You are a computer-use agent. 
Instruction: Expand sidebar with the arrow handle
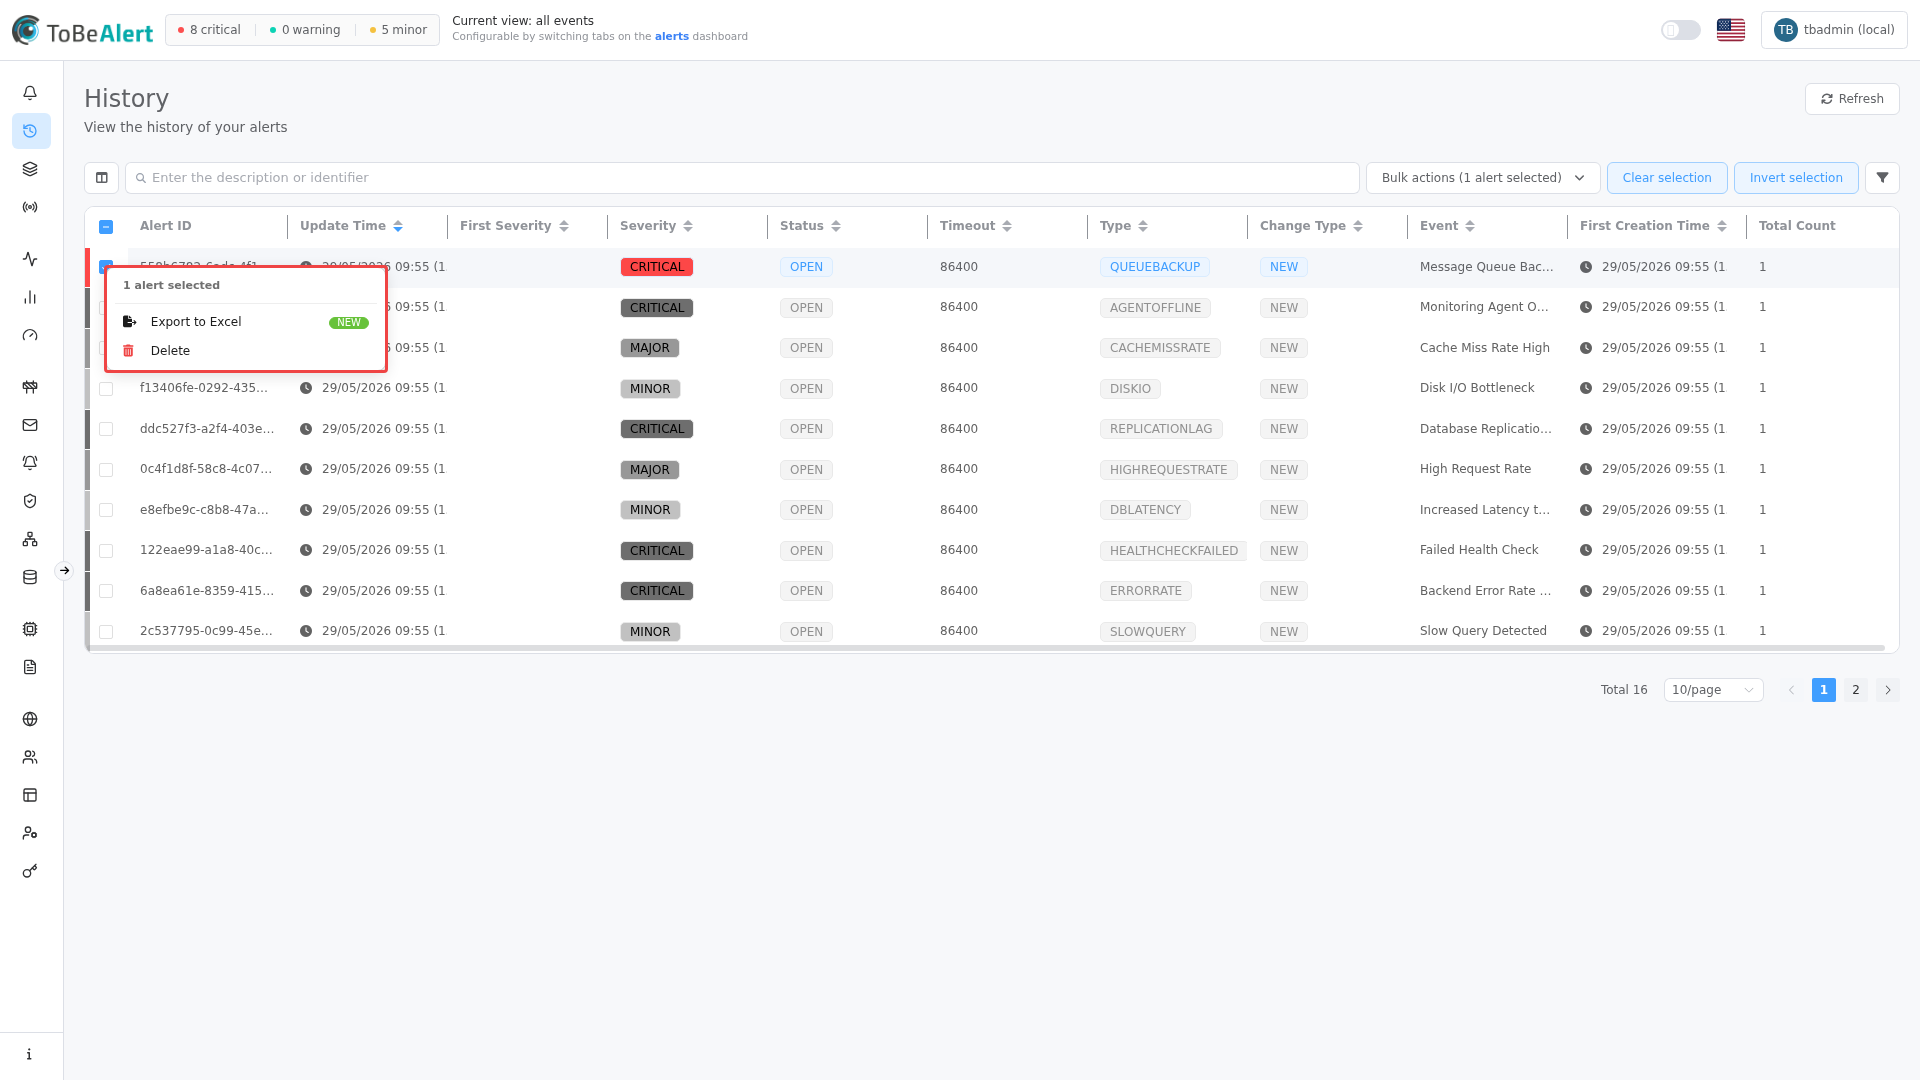pos(64,571)
